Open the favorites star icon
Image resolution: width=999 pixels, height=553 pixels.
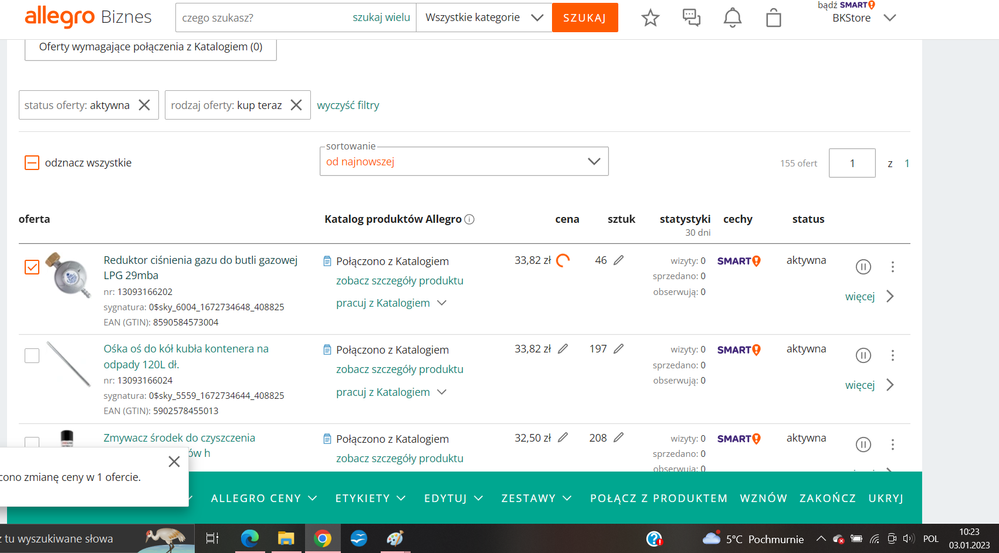pos(650,18)
